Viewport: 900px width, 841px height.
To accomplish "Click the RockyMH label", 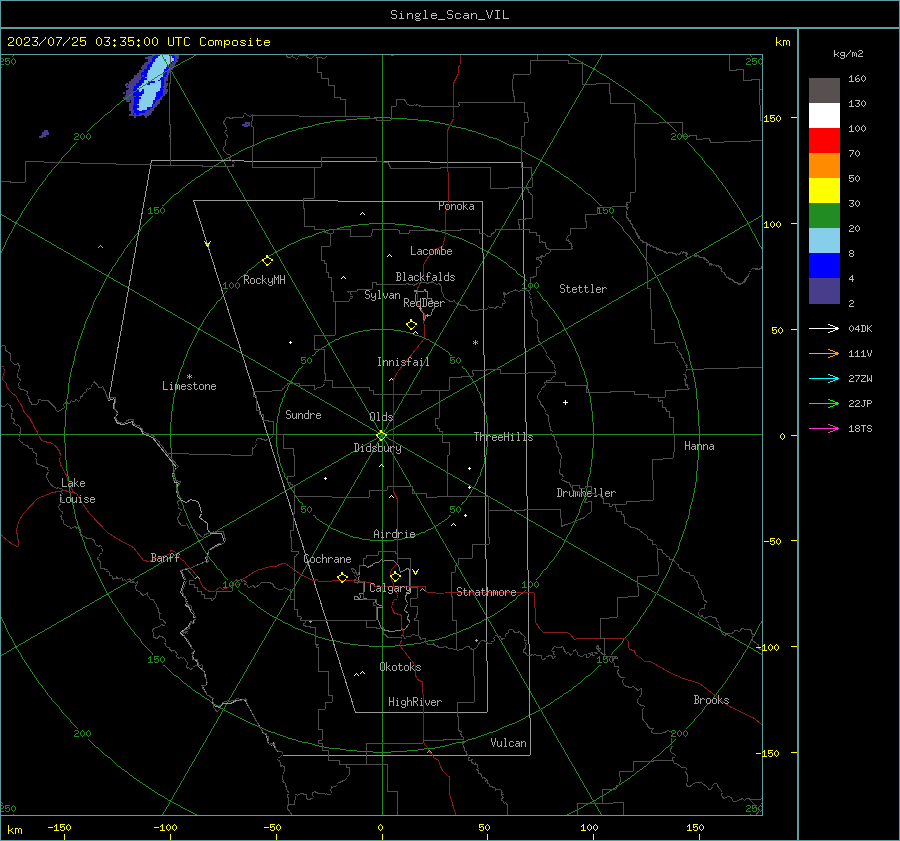I will coord(264,280).
